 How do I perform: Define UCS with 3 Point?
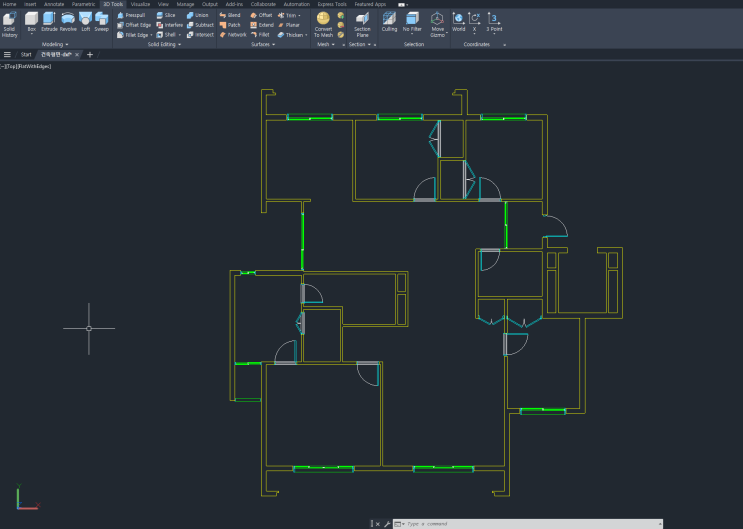pyautogui.click(x=494, y=23)
